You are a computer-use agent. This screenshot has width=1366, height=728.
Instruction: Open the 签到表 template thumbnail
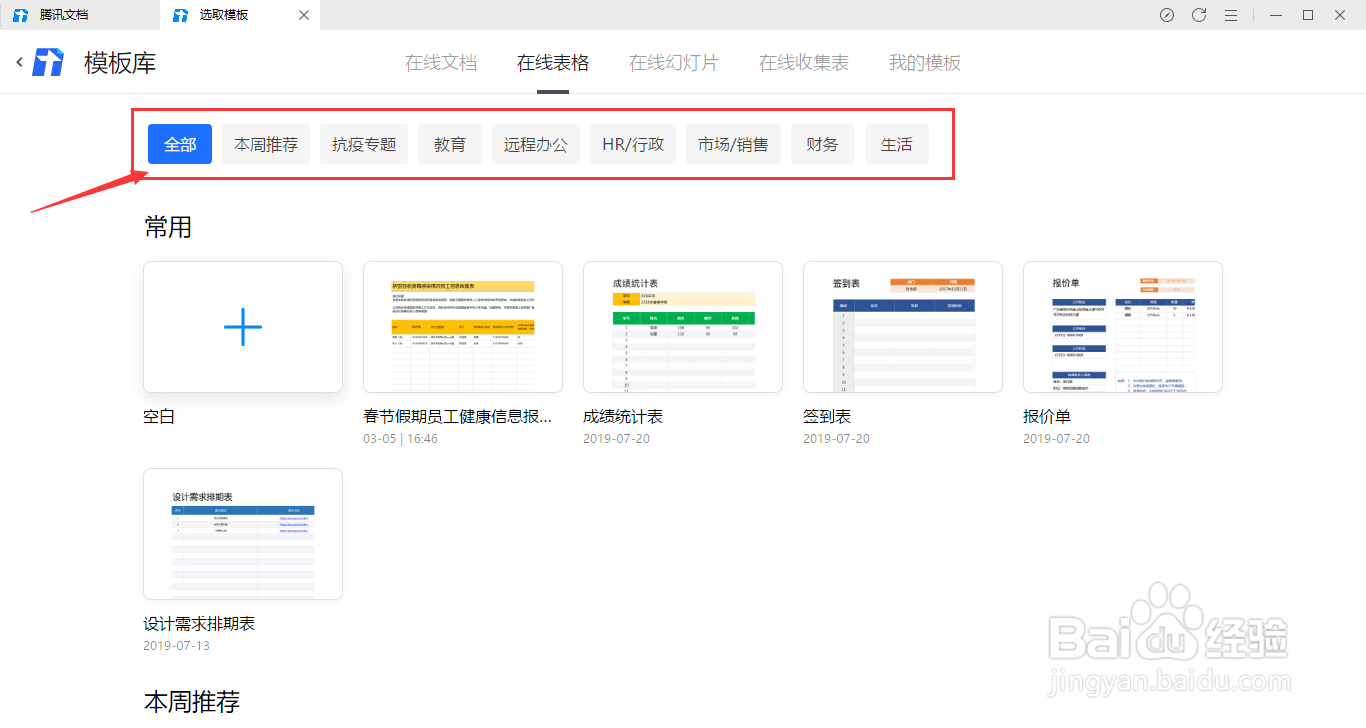tap(902, 327)
